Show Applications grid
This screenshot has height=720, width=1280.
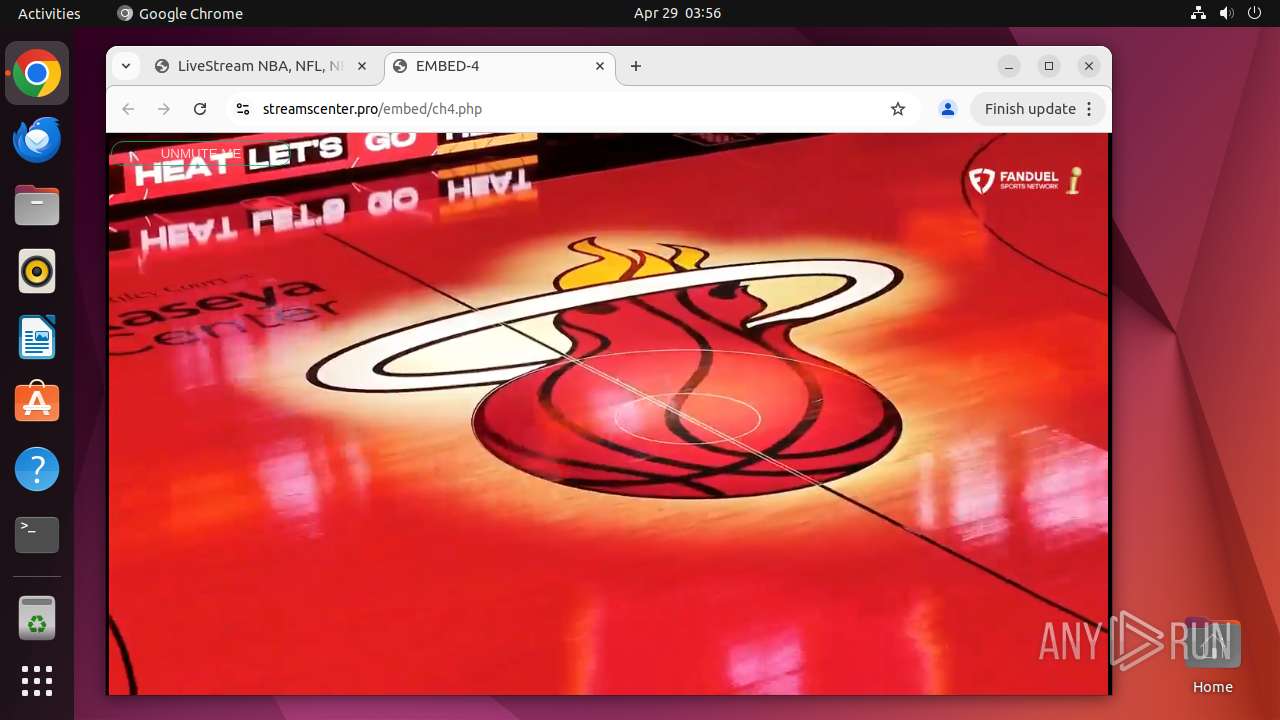[37, 681]
